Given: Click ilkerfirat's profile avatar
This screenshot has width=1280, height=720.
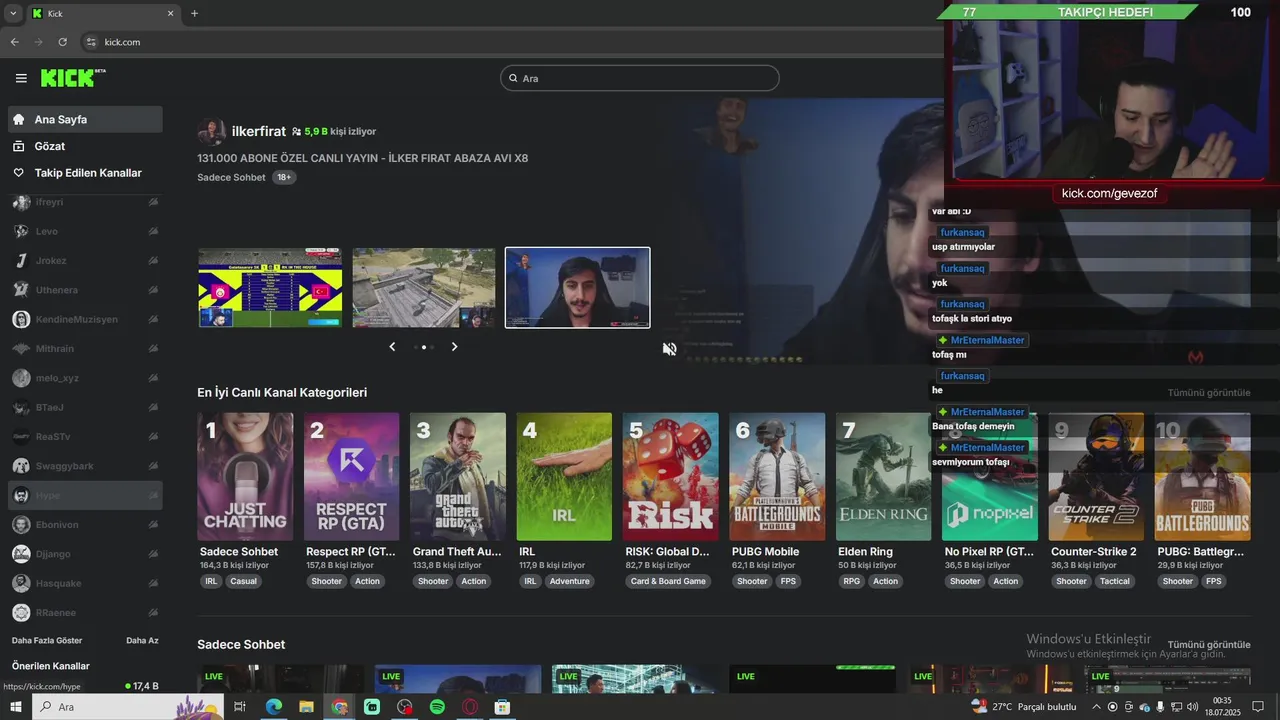Looking at the screenshot, I should [211, 131].
